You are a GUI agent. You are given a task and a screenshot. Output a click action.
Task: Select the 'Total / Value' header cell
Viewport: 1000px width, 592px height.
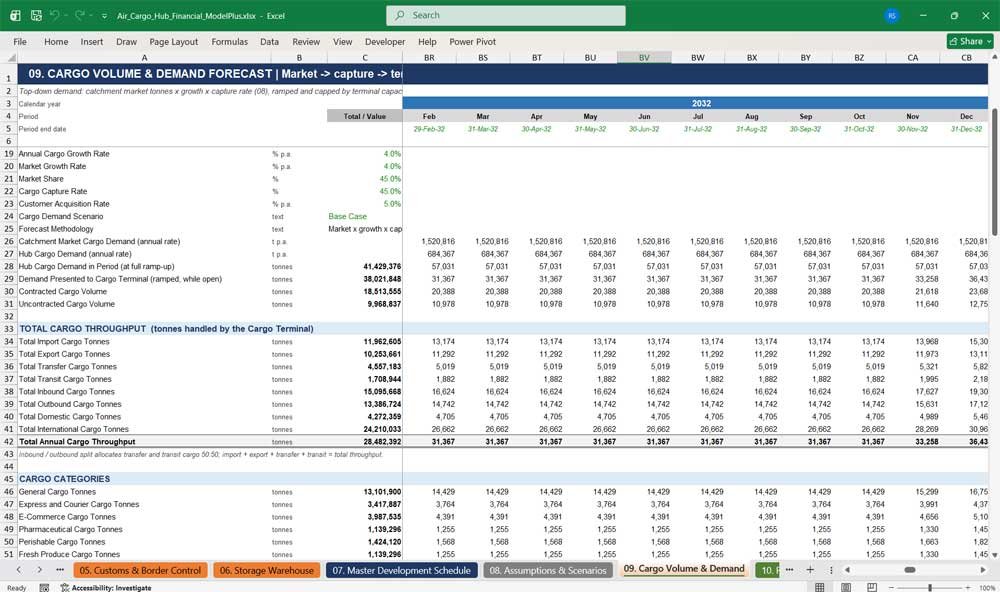364,116
